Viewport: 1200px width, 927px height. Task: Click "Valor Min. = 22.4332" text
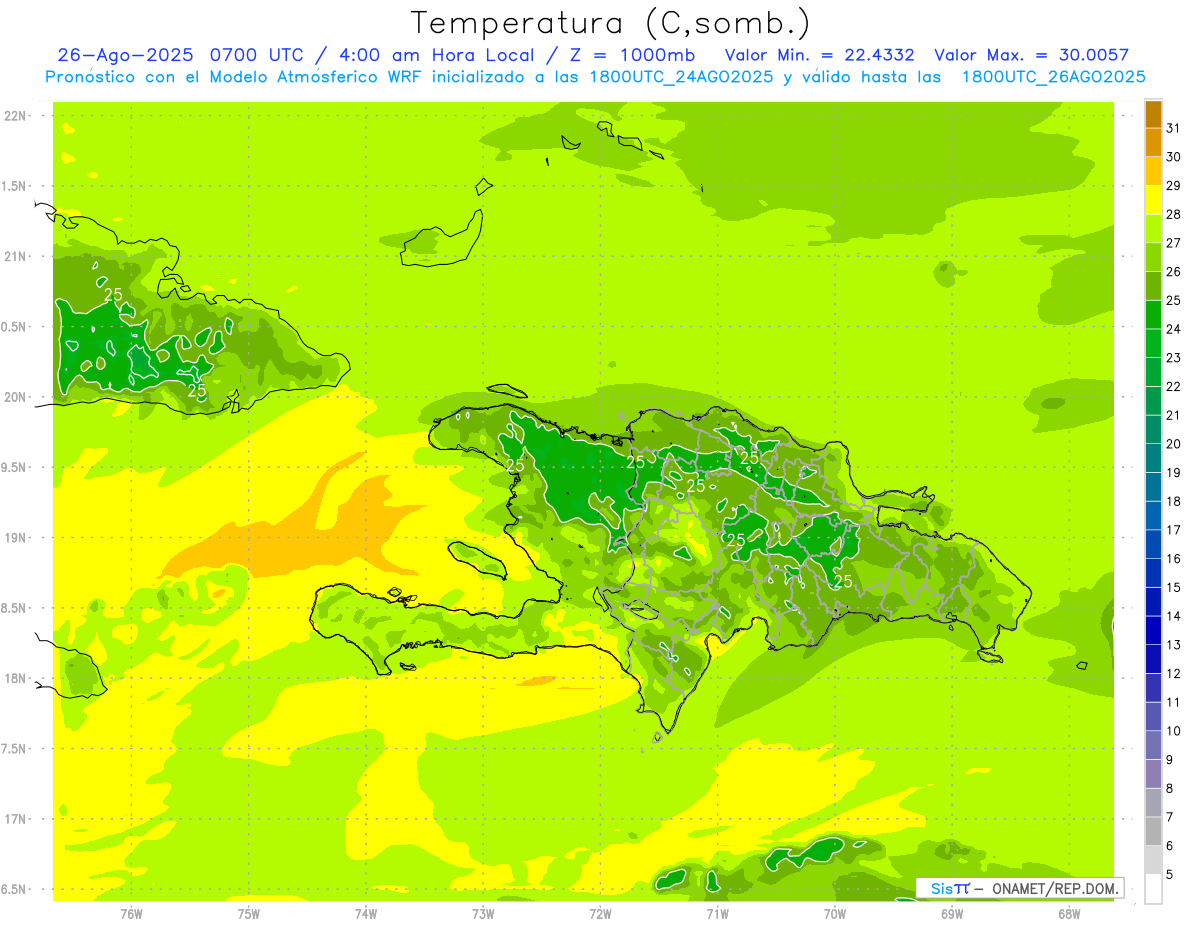[x=820, y=55]
